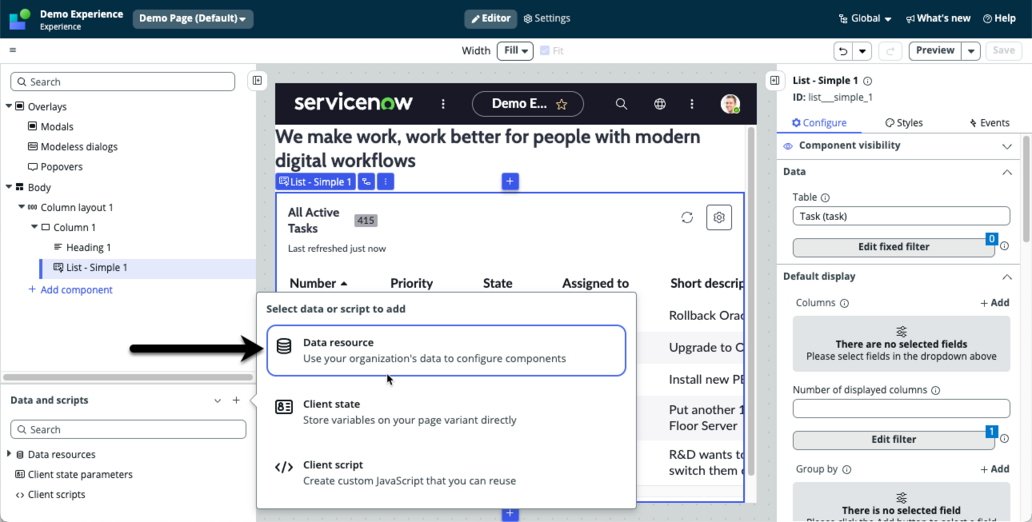Viewport: 1032px width, 522px height.
Task: Open the Width Fill dropdown
Action: tap(515, 51)
